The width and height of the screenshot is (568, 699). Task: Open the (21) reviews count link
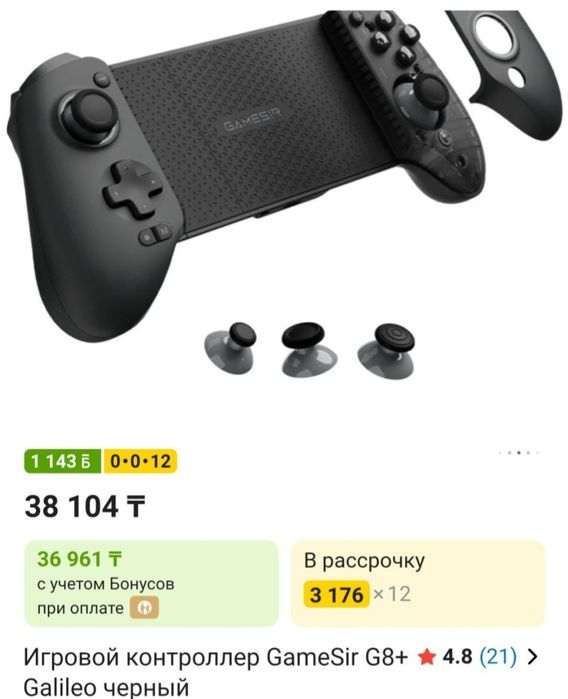[x=498, y=657]
